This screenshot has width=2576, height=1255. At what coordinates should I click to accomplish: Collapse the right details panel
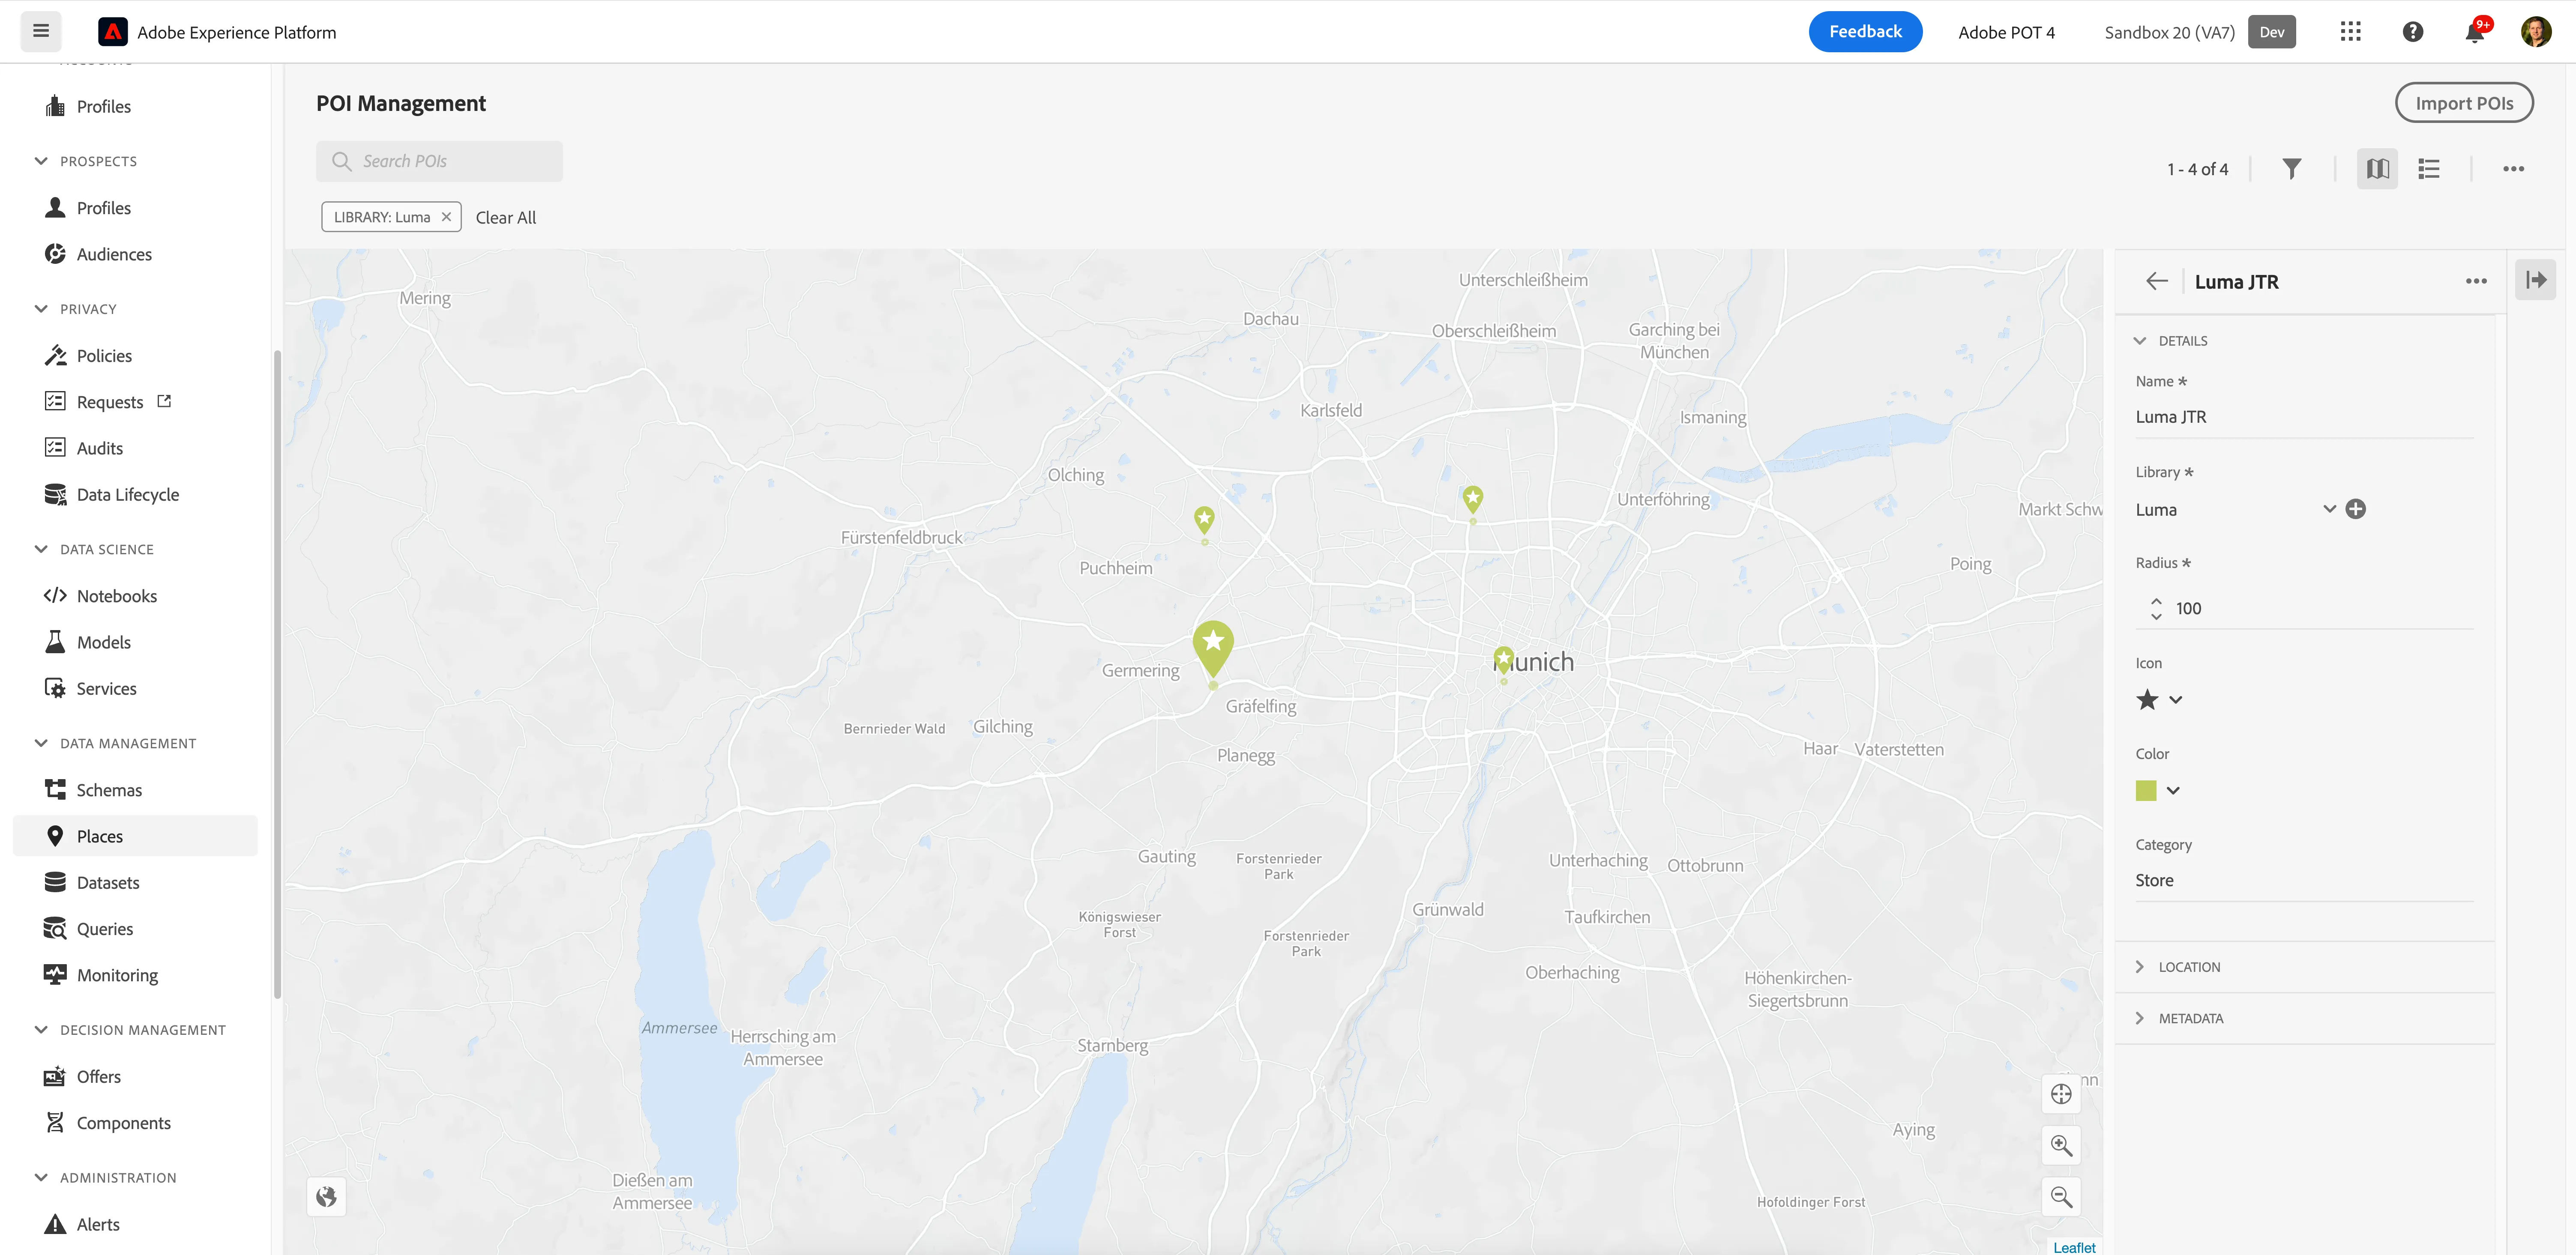click(2536, 280)
